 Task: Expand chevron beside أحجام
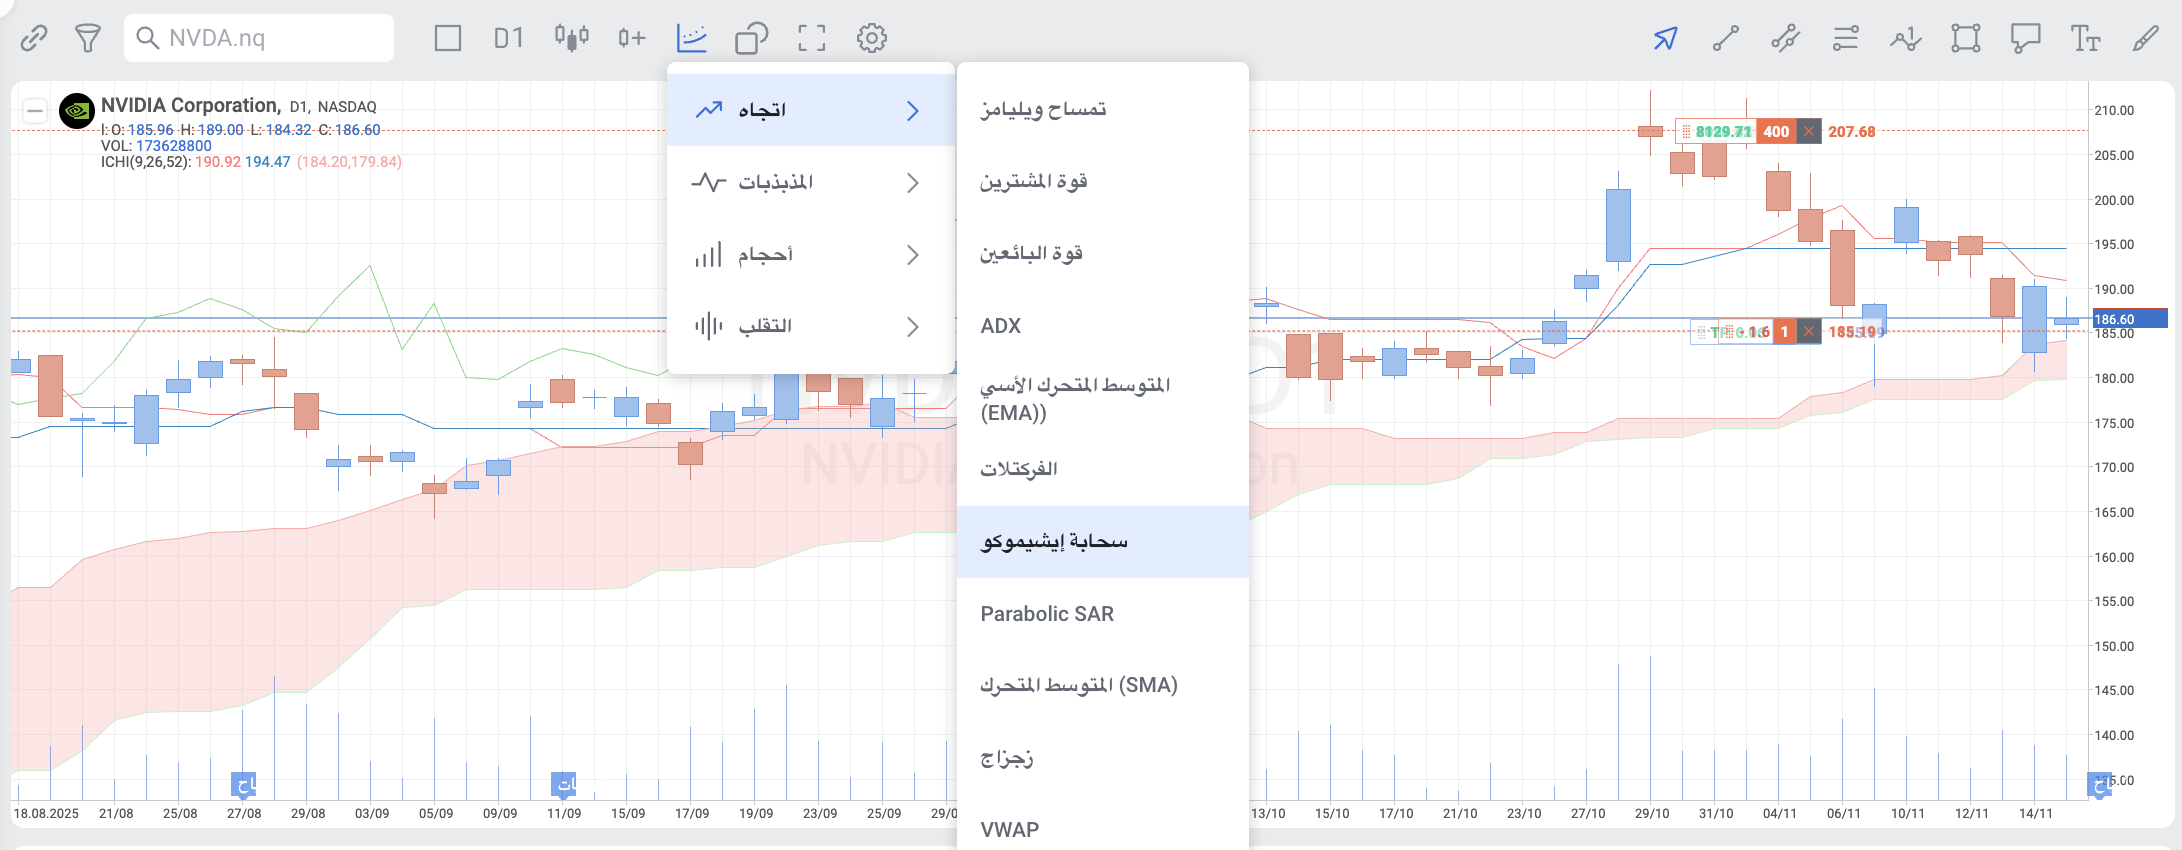[912, 255]
